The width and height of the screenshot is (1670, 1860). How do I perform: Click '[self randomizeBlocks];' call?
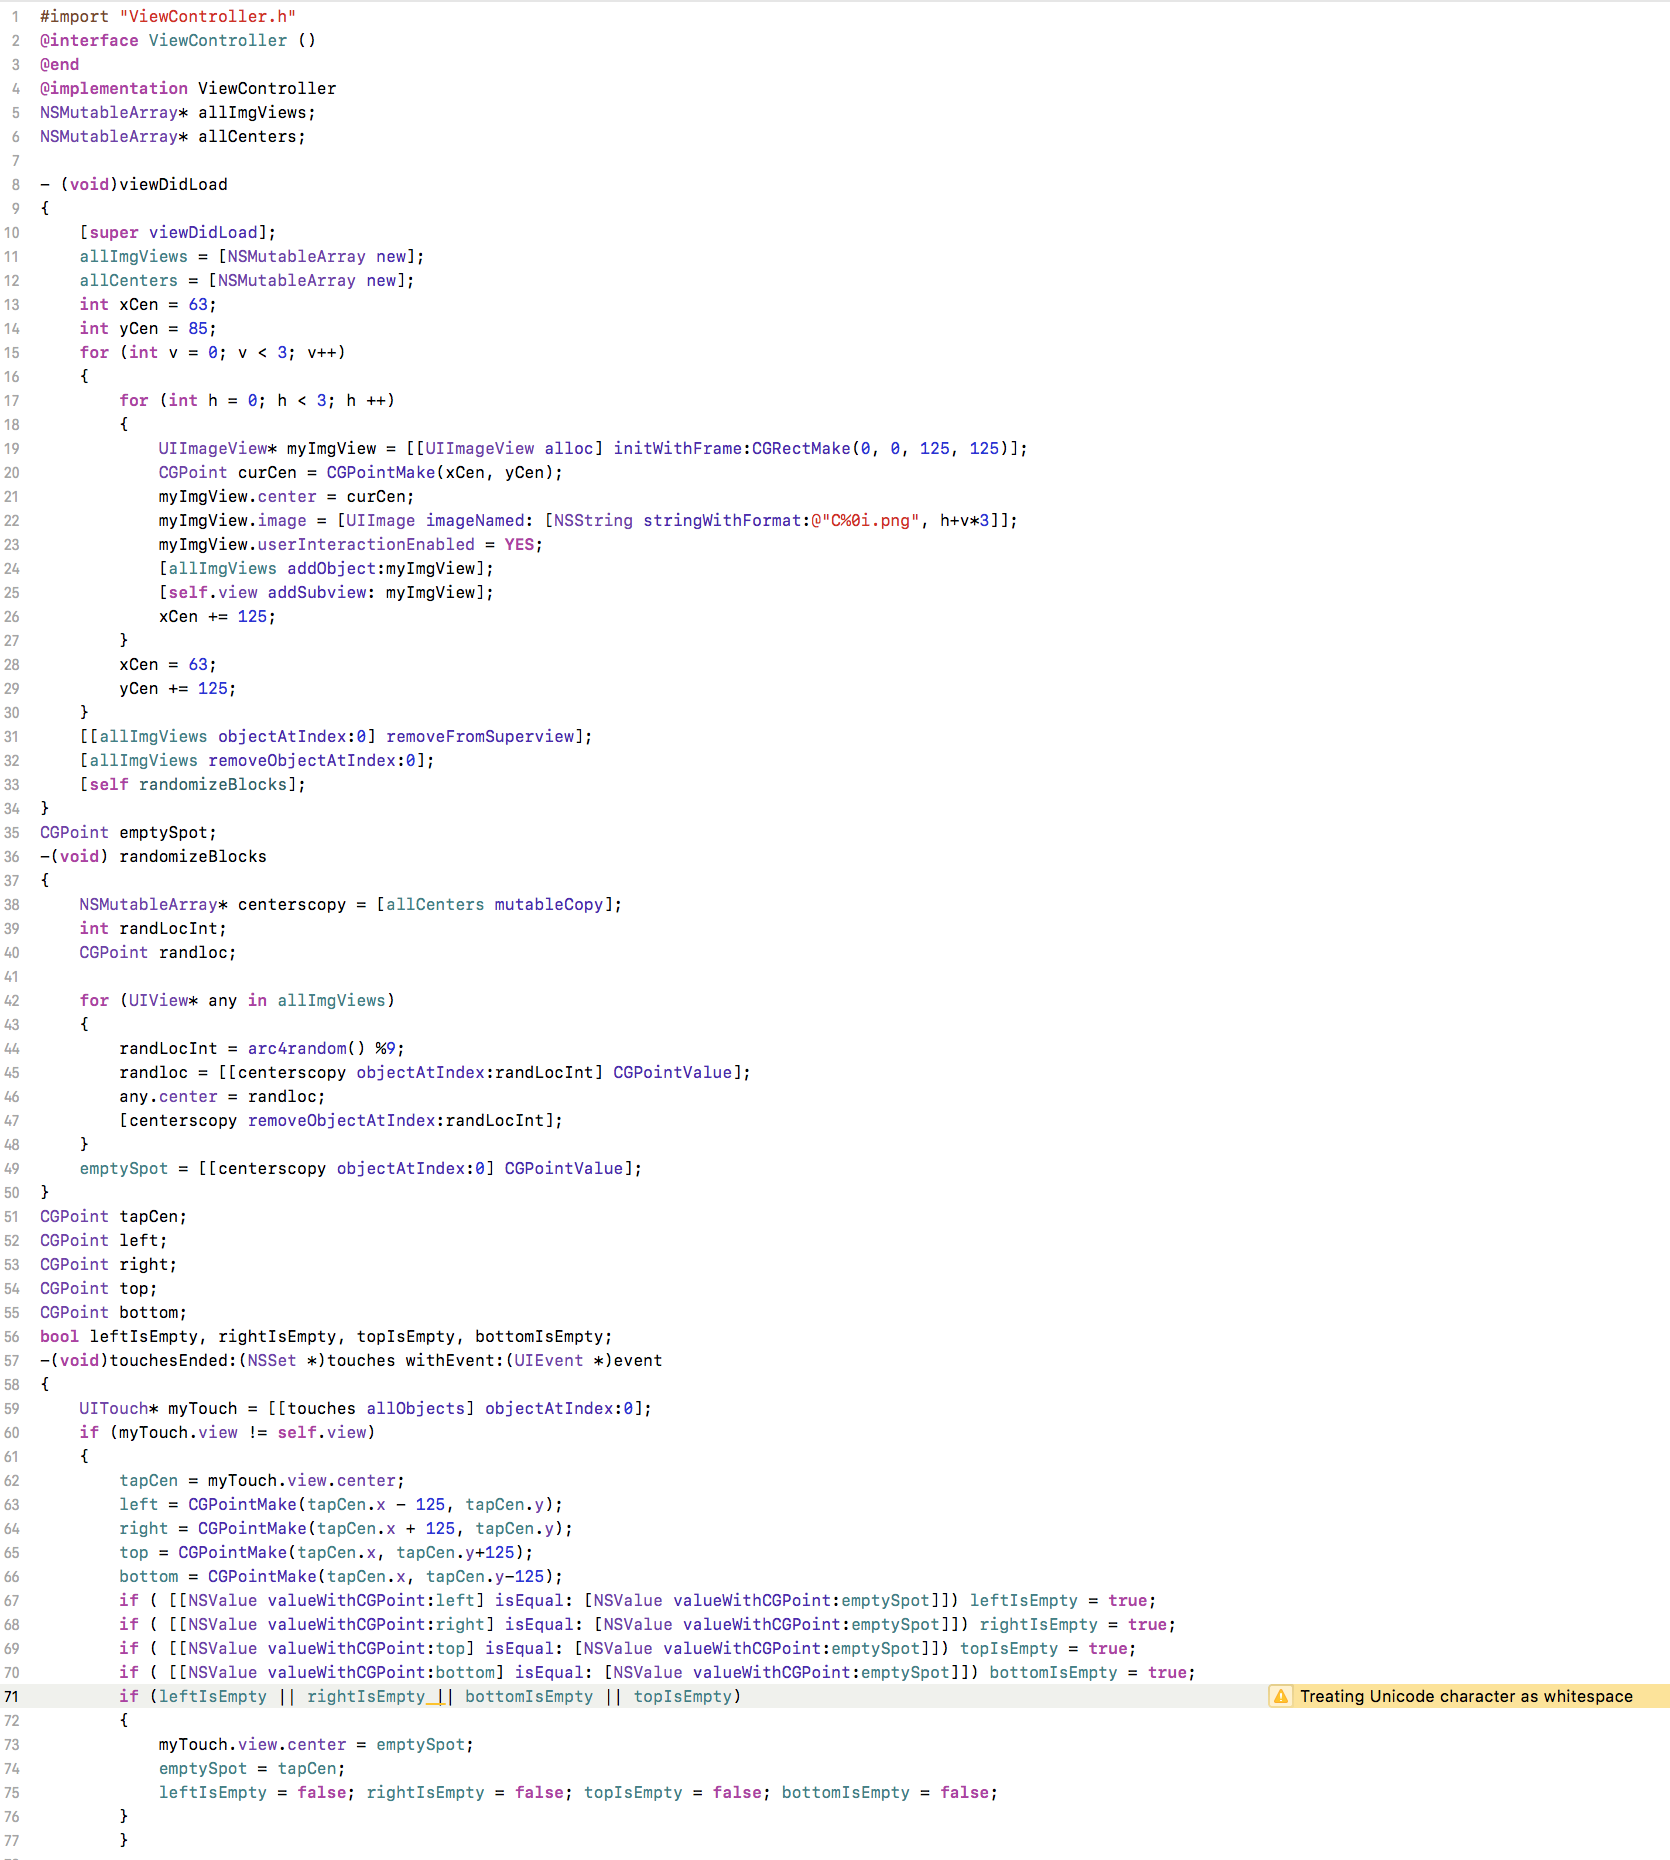193,784
